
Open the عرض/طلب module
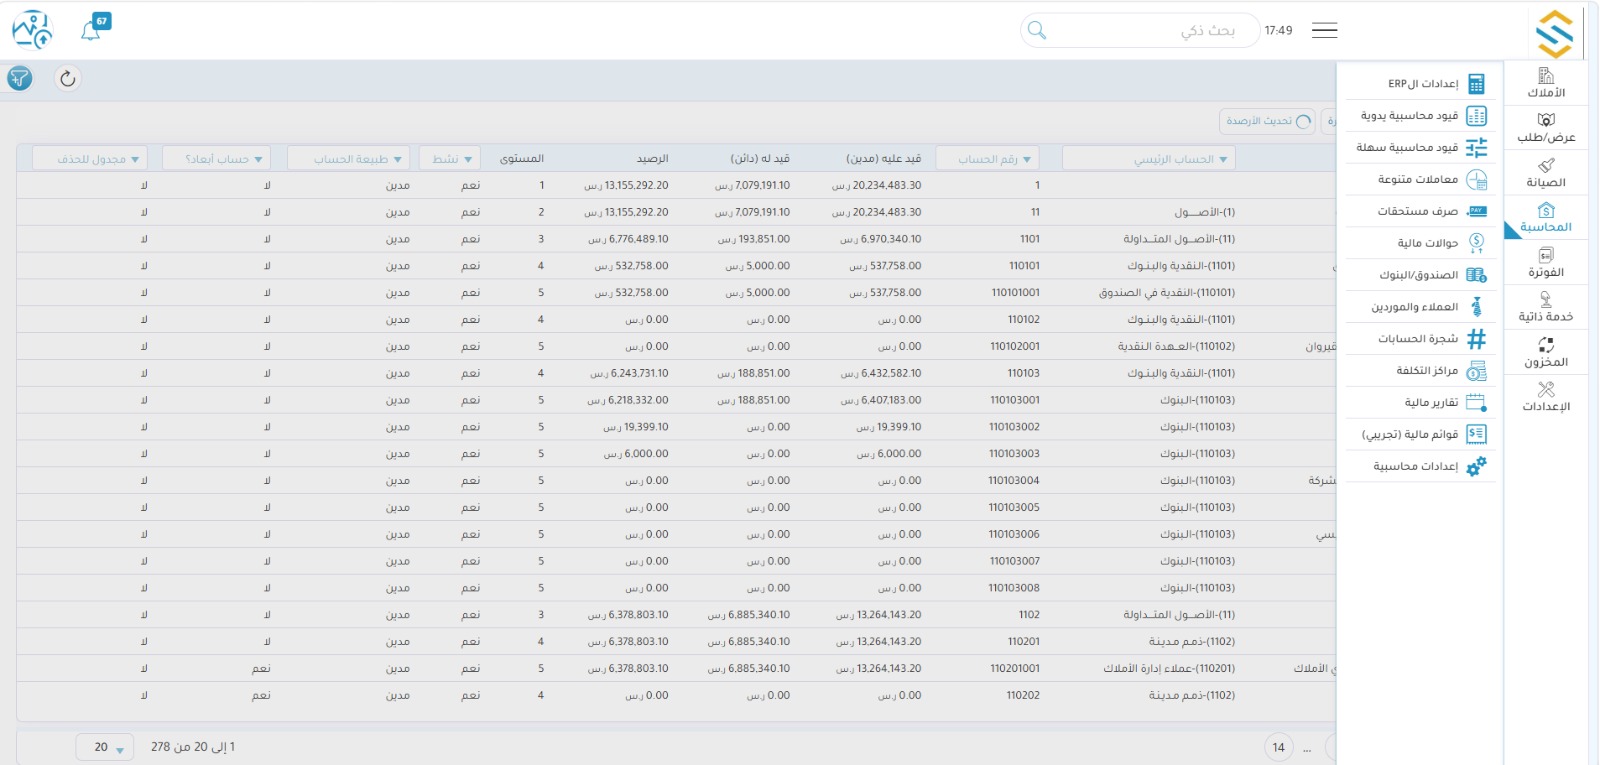1545,128
